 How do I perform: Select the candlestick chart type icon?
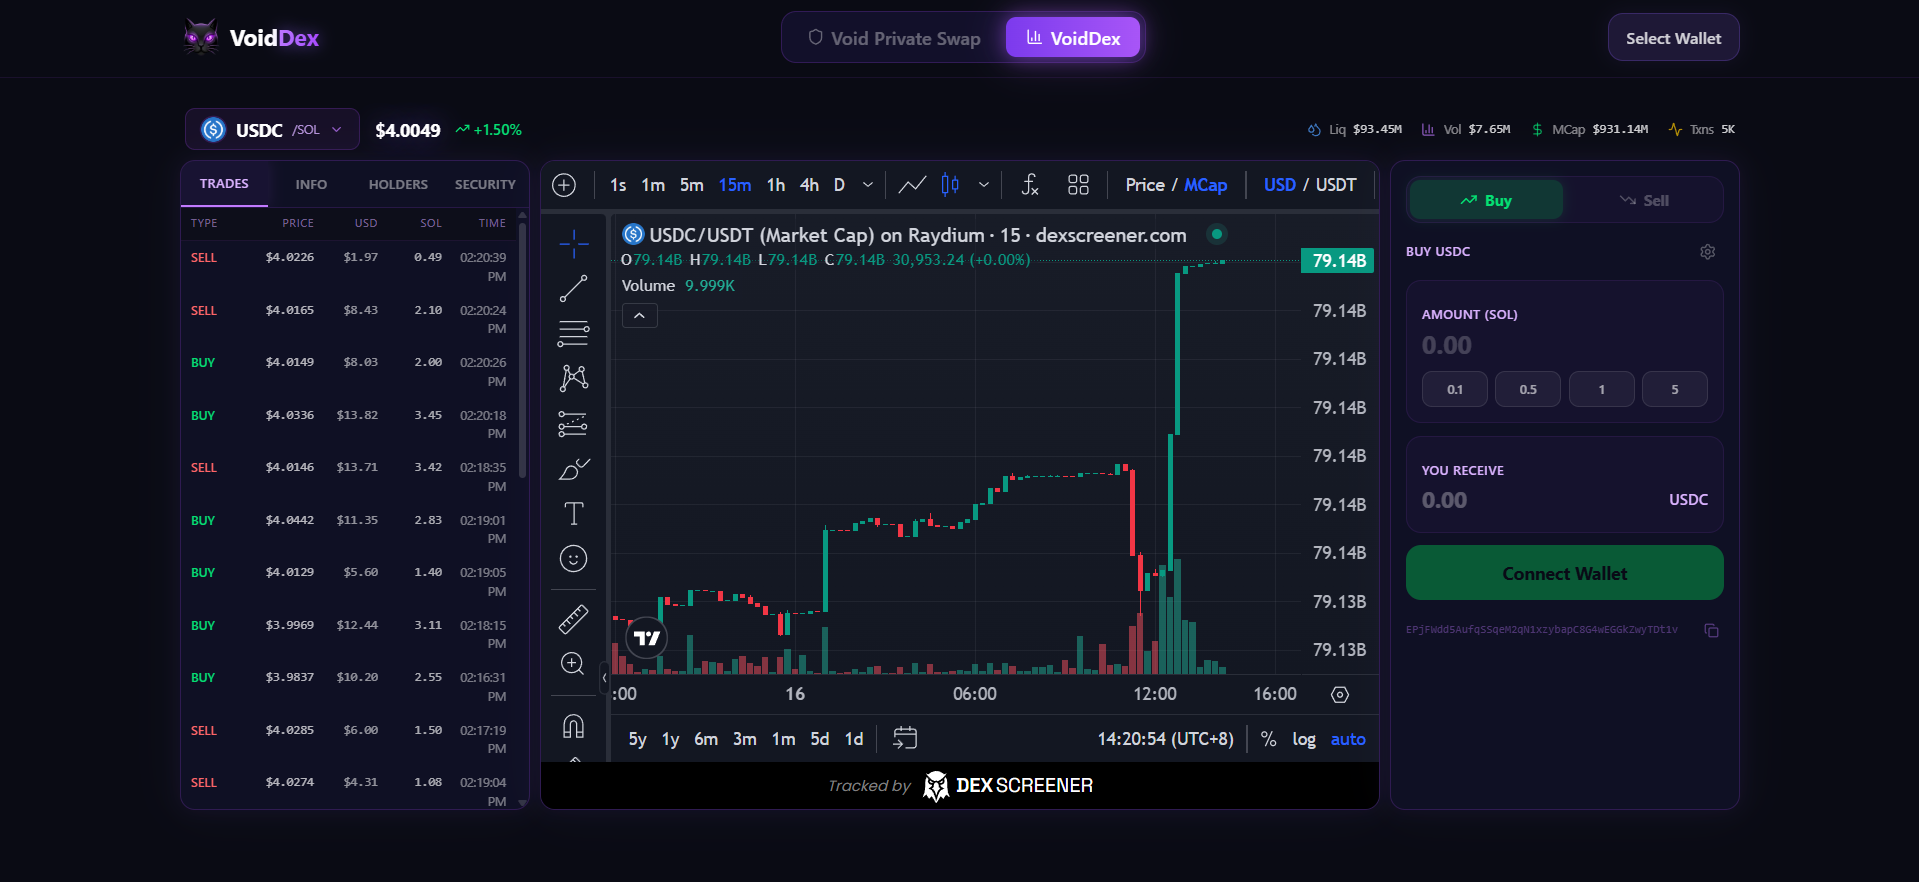click(950, 185)
